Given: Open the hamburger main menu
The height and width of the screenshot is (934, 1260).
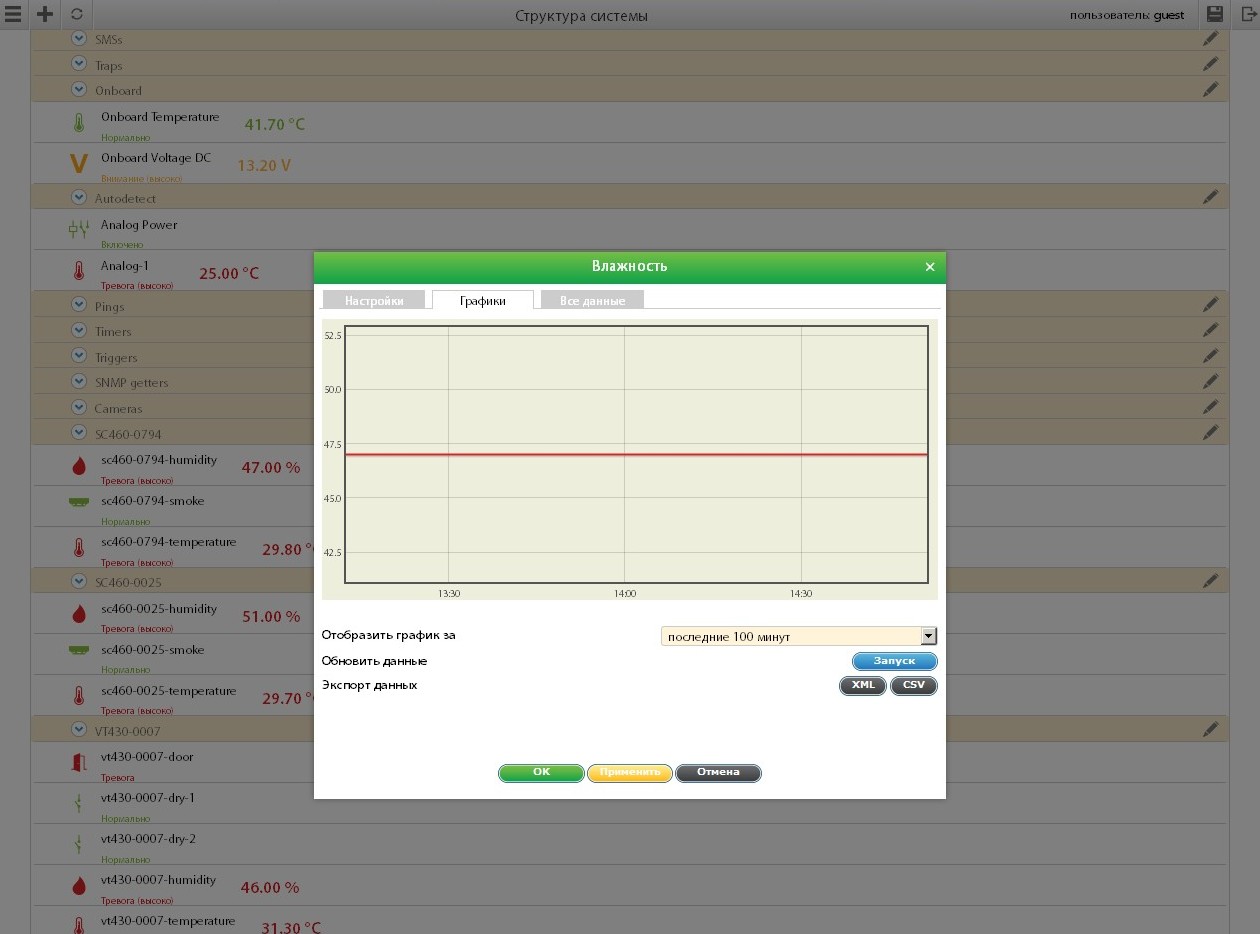Looking at the screenshot, I should [x=14, y=14].
